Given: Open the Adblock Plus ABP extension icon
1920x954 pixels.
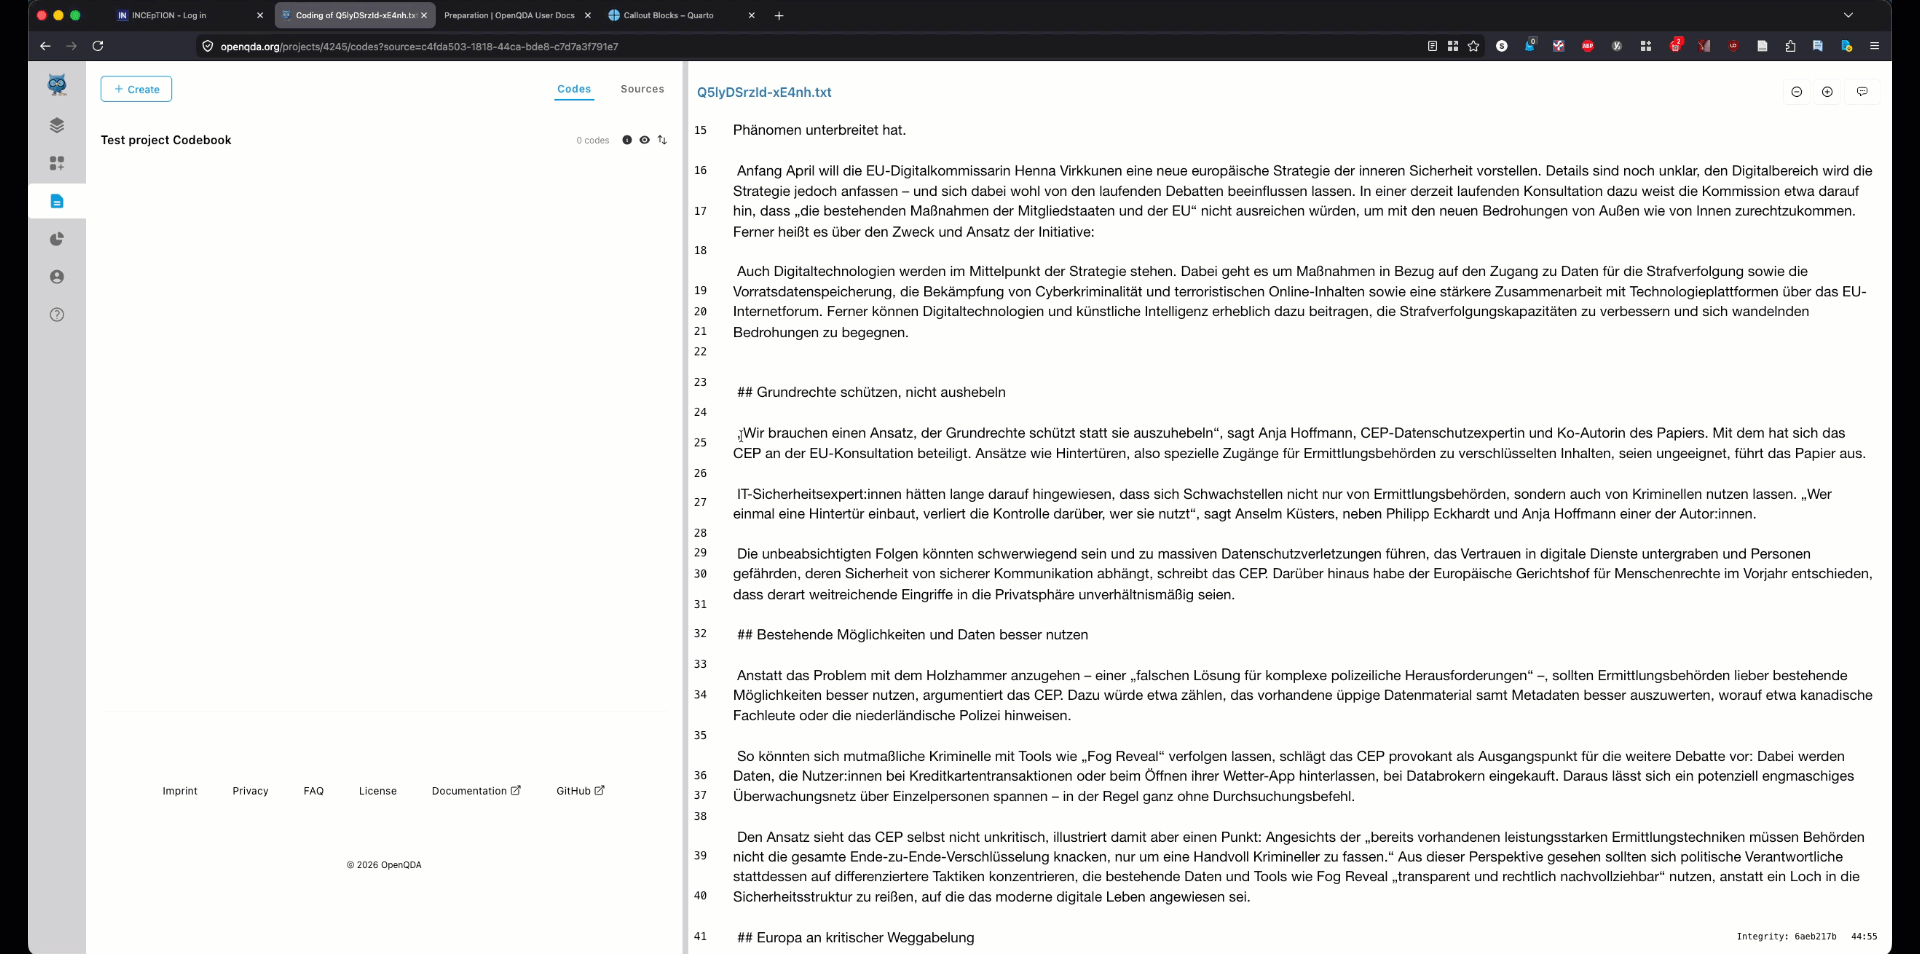Looking at the screenshot, I should 1588,46.
